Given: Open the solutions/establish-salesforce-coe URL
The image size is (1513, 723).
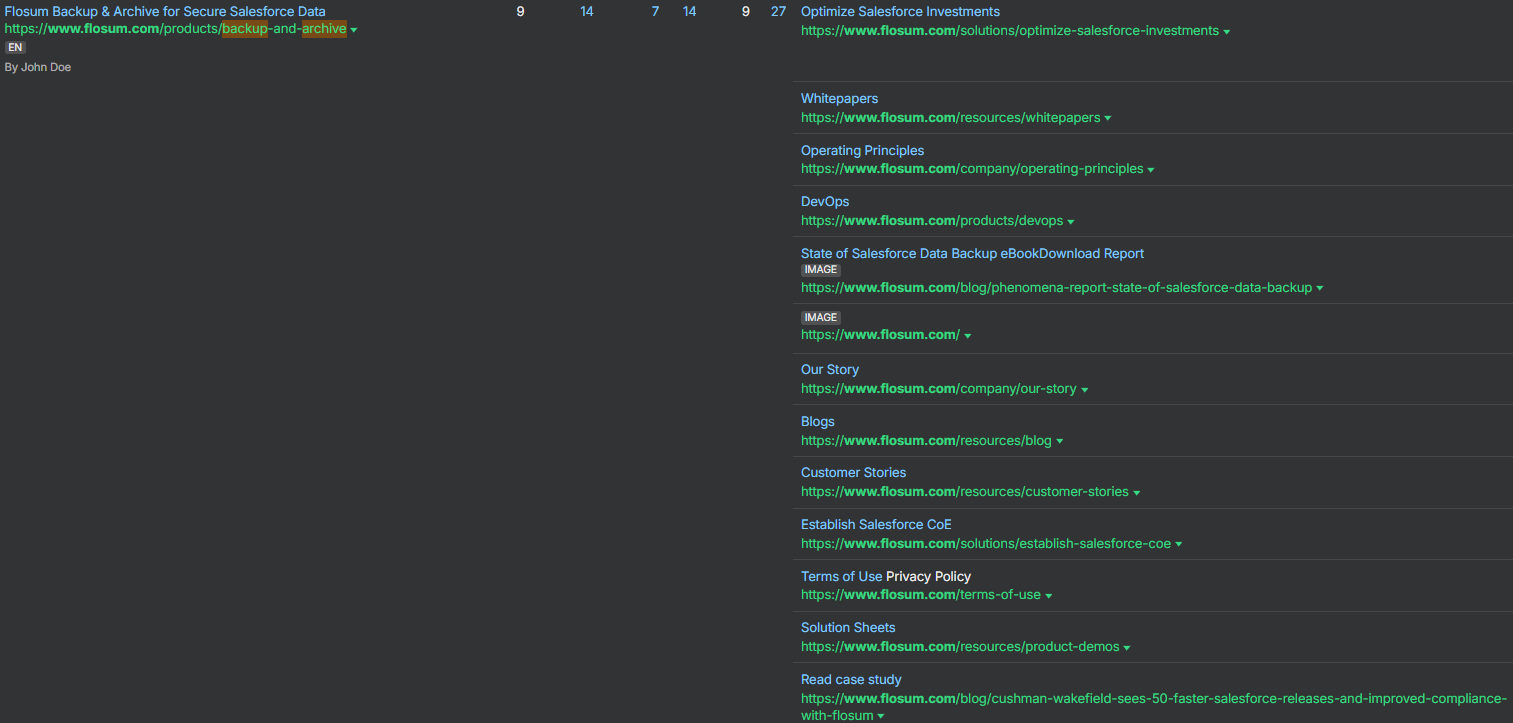Looking at the screenshot, I should pos(986,544).
